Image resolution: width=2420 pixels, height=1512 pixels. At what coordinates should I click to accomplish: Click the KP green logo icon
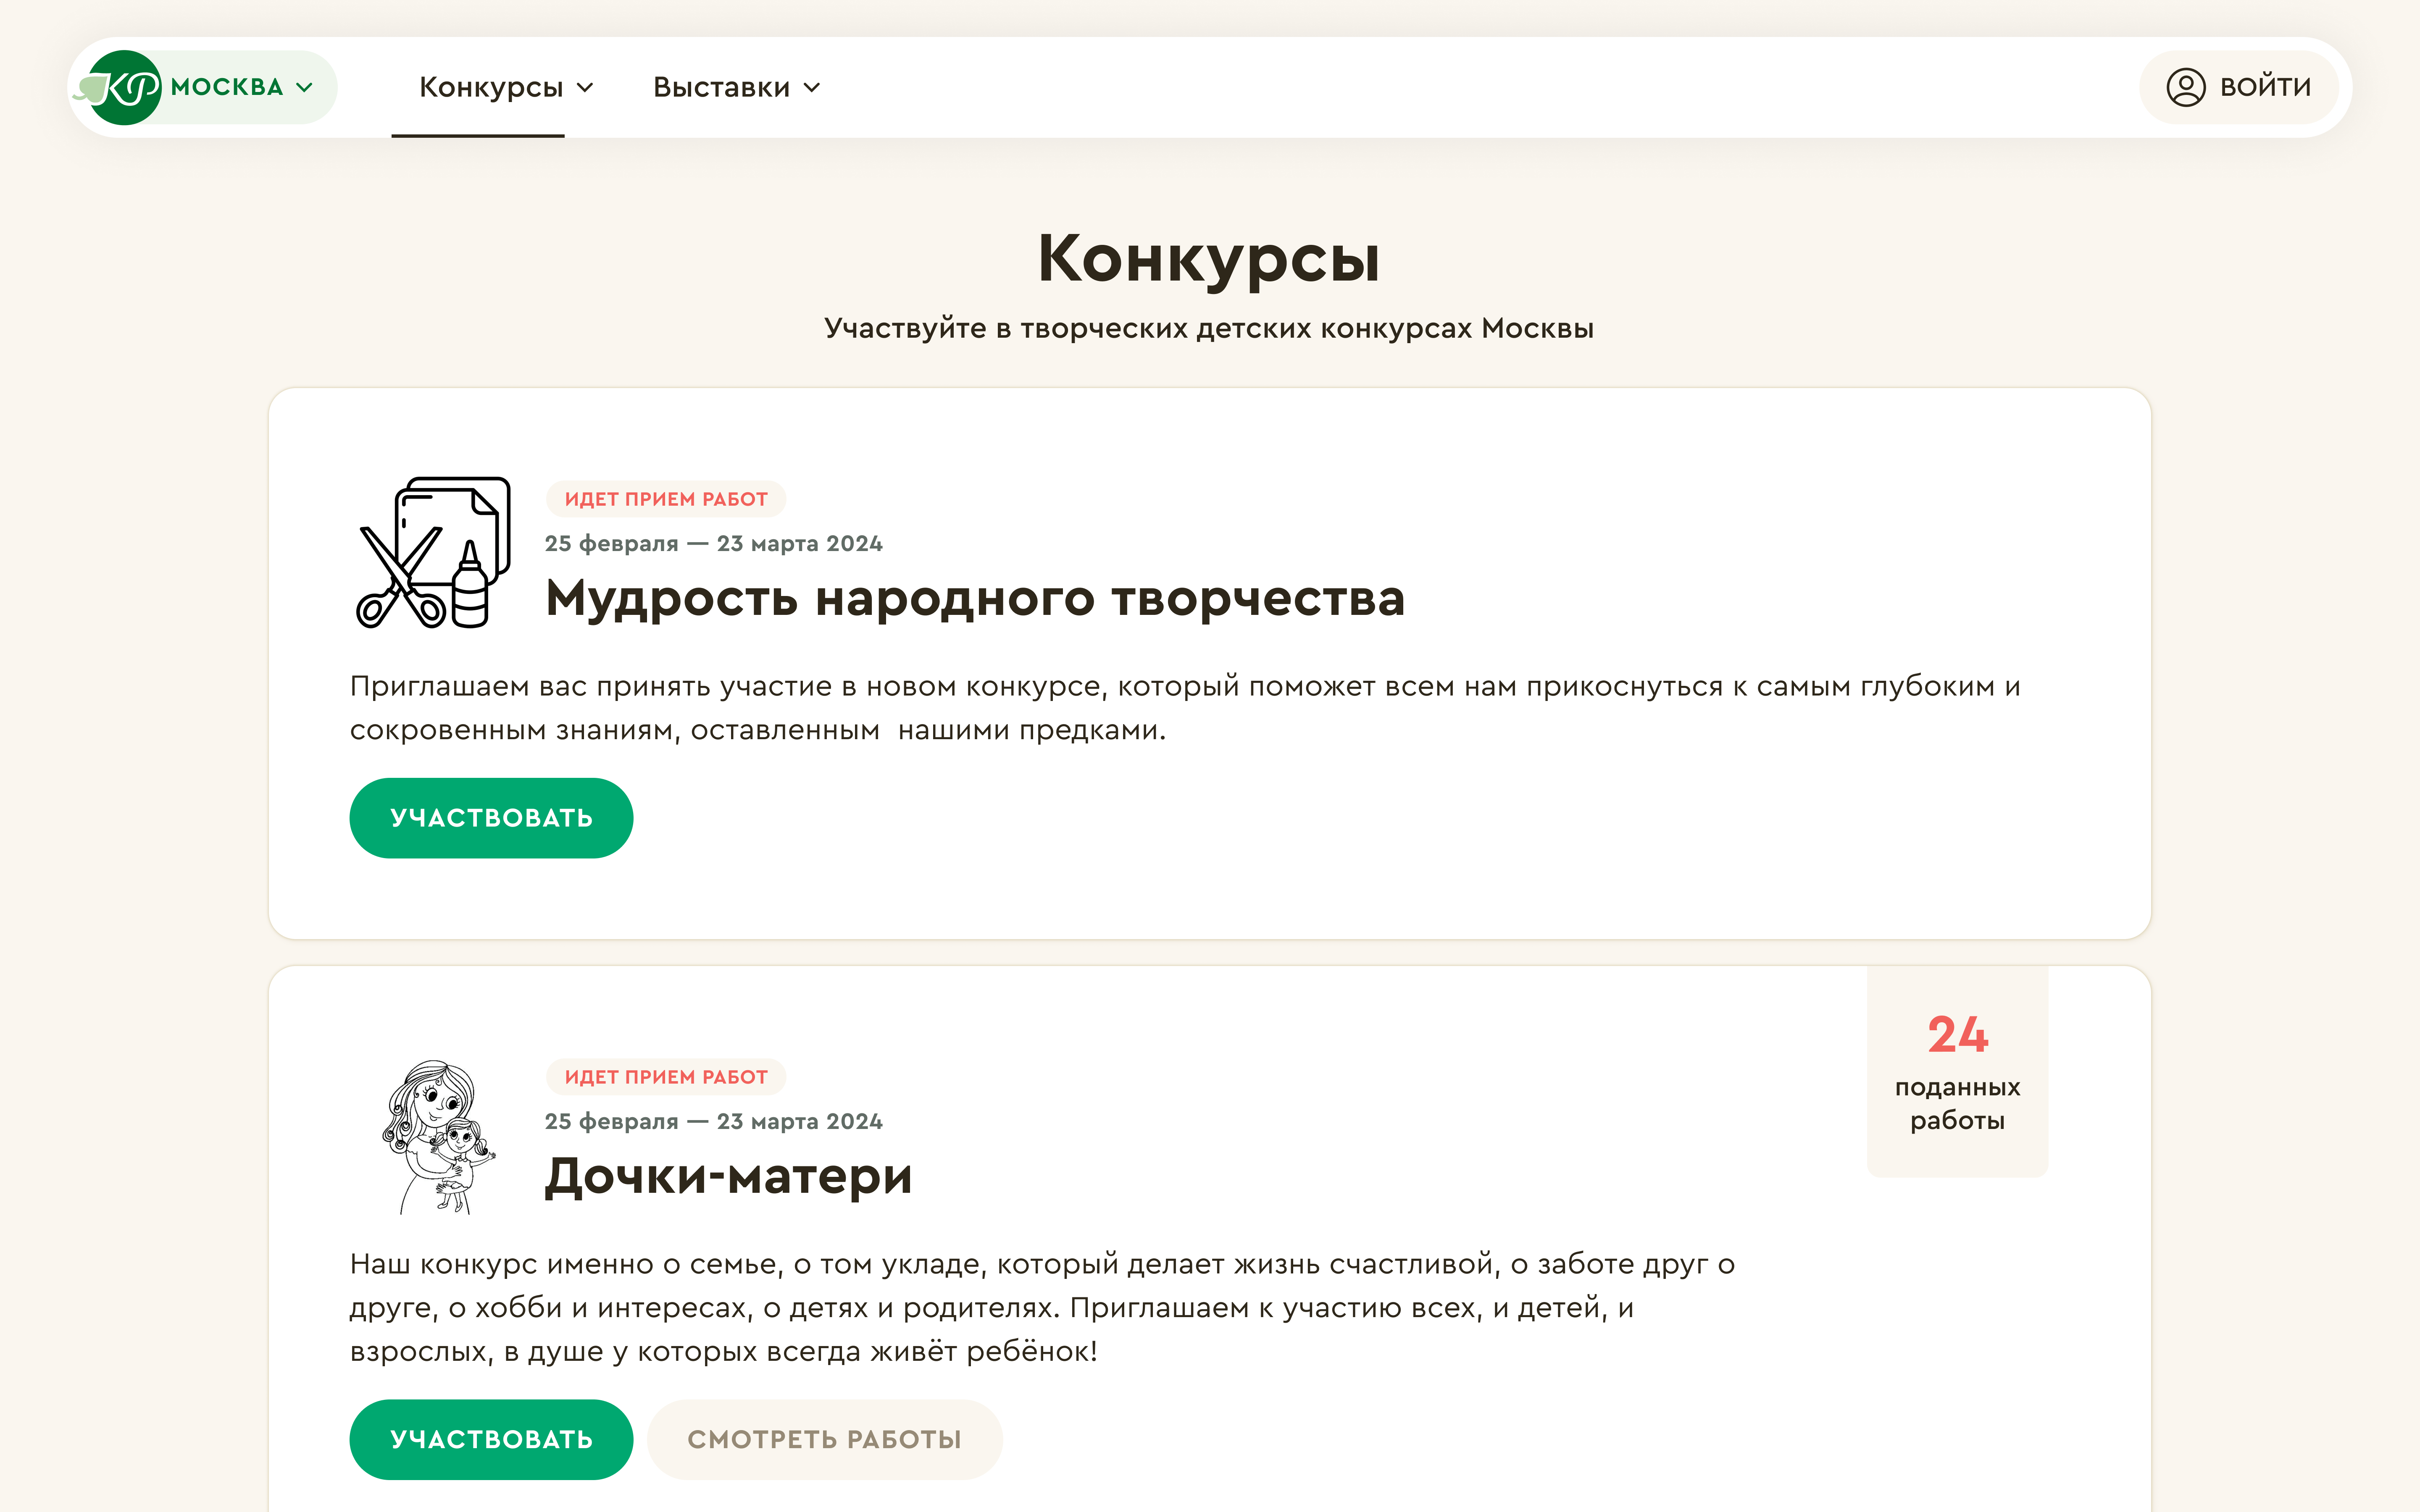124,88
